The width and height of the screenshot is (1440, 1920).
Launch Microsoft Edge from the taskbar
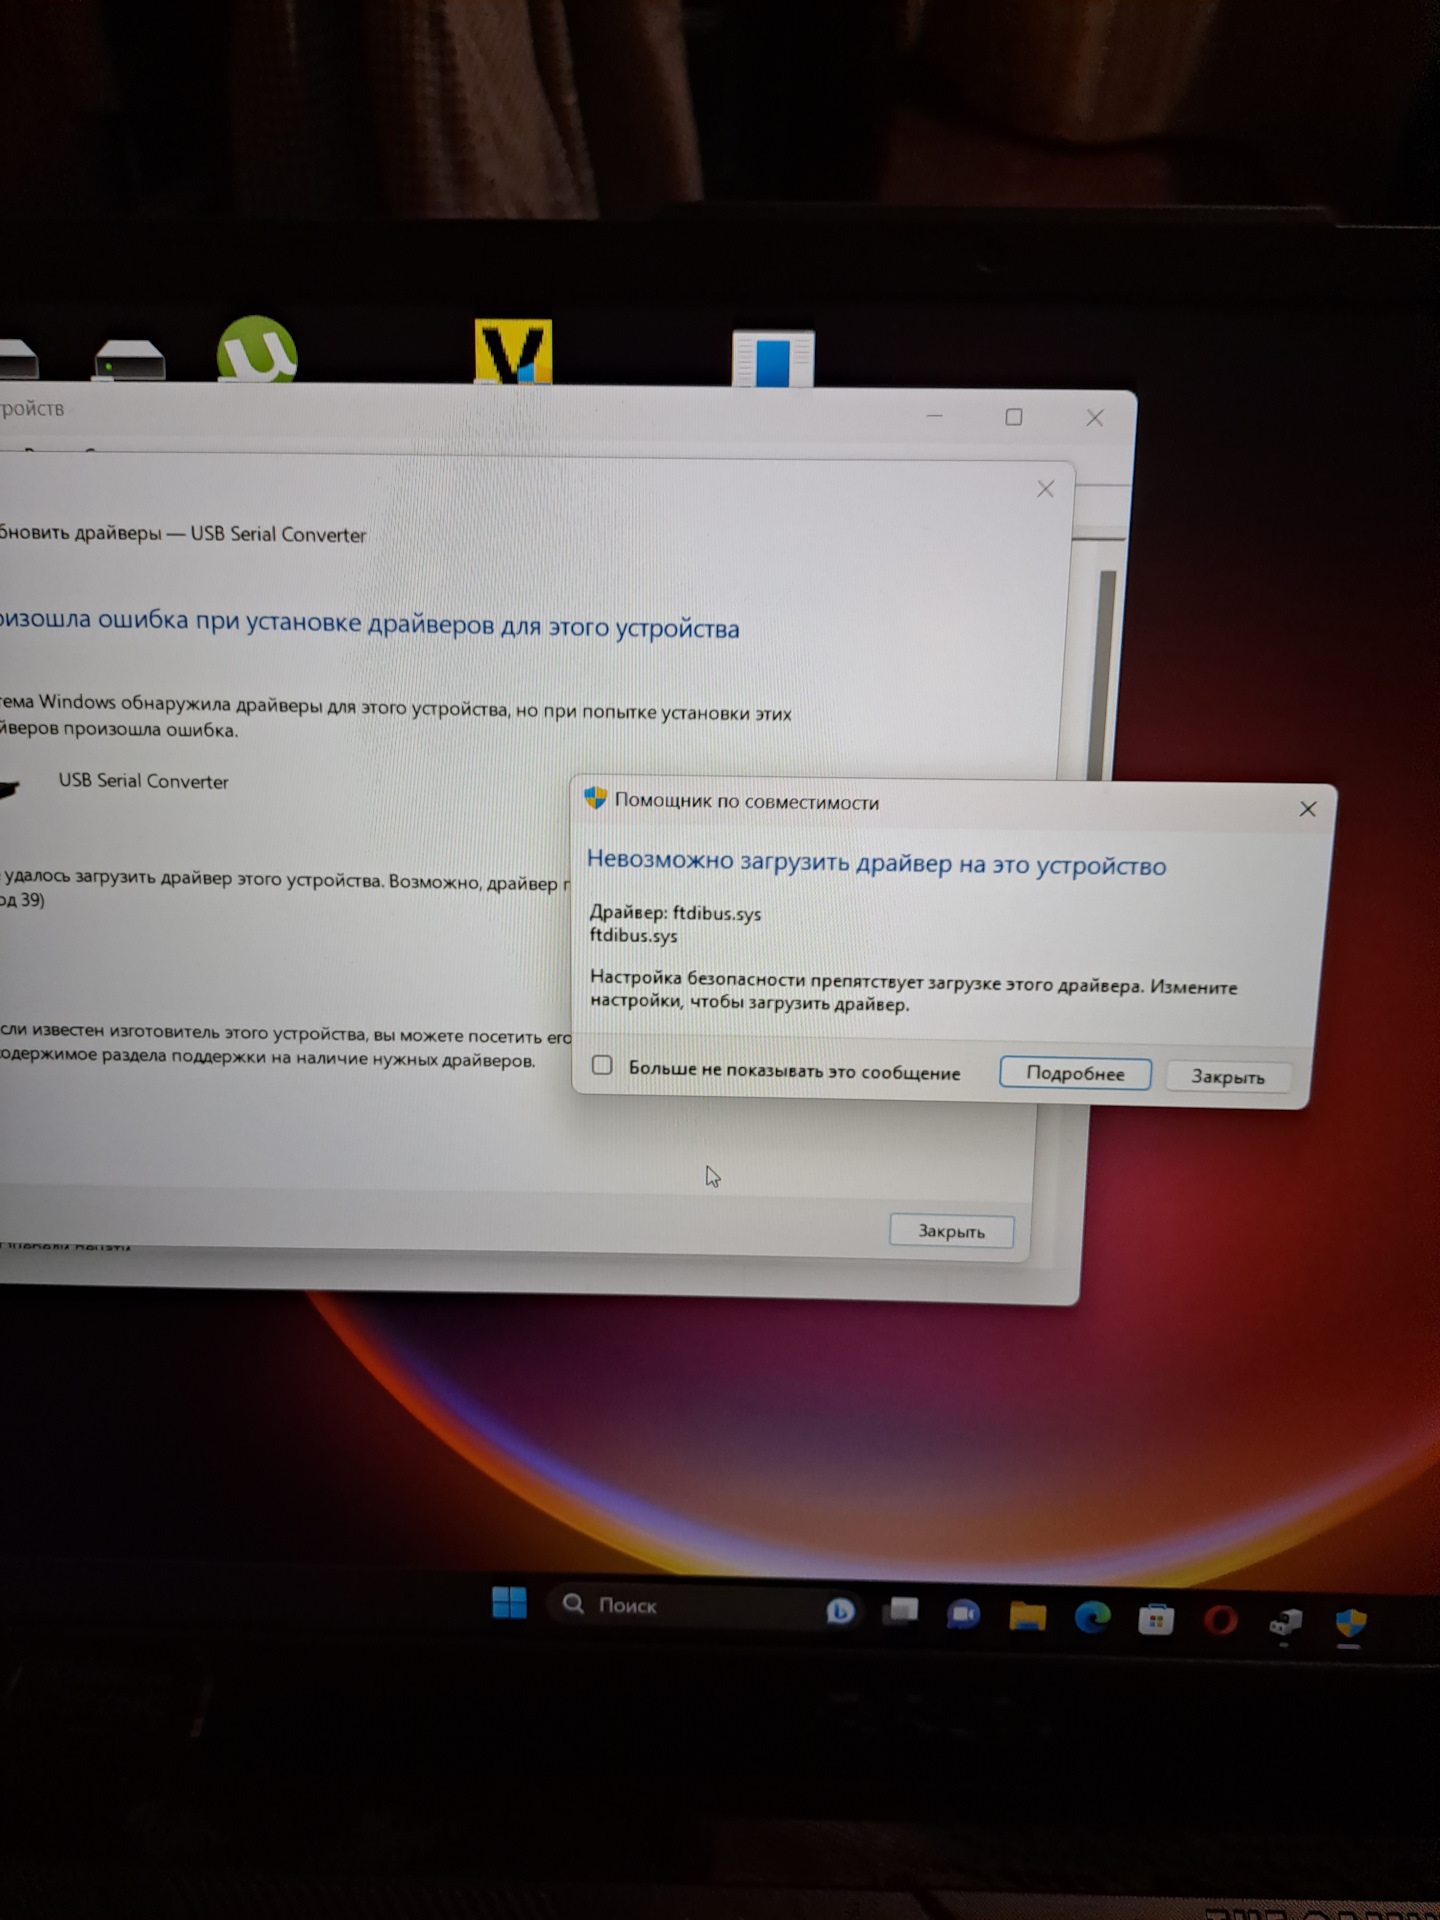coord(1092,1617)
